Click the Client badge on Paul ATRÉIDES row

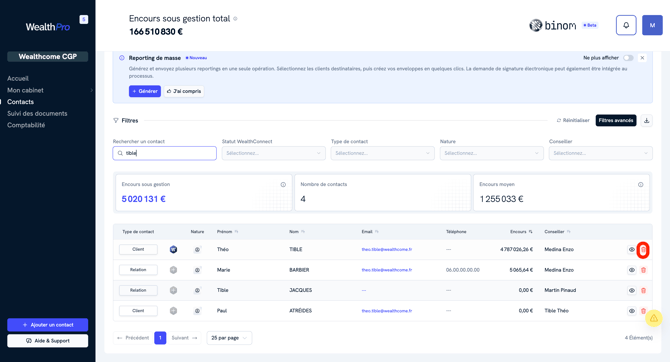[138, 311]
